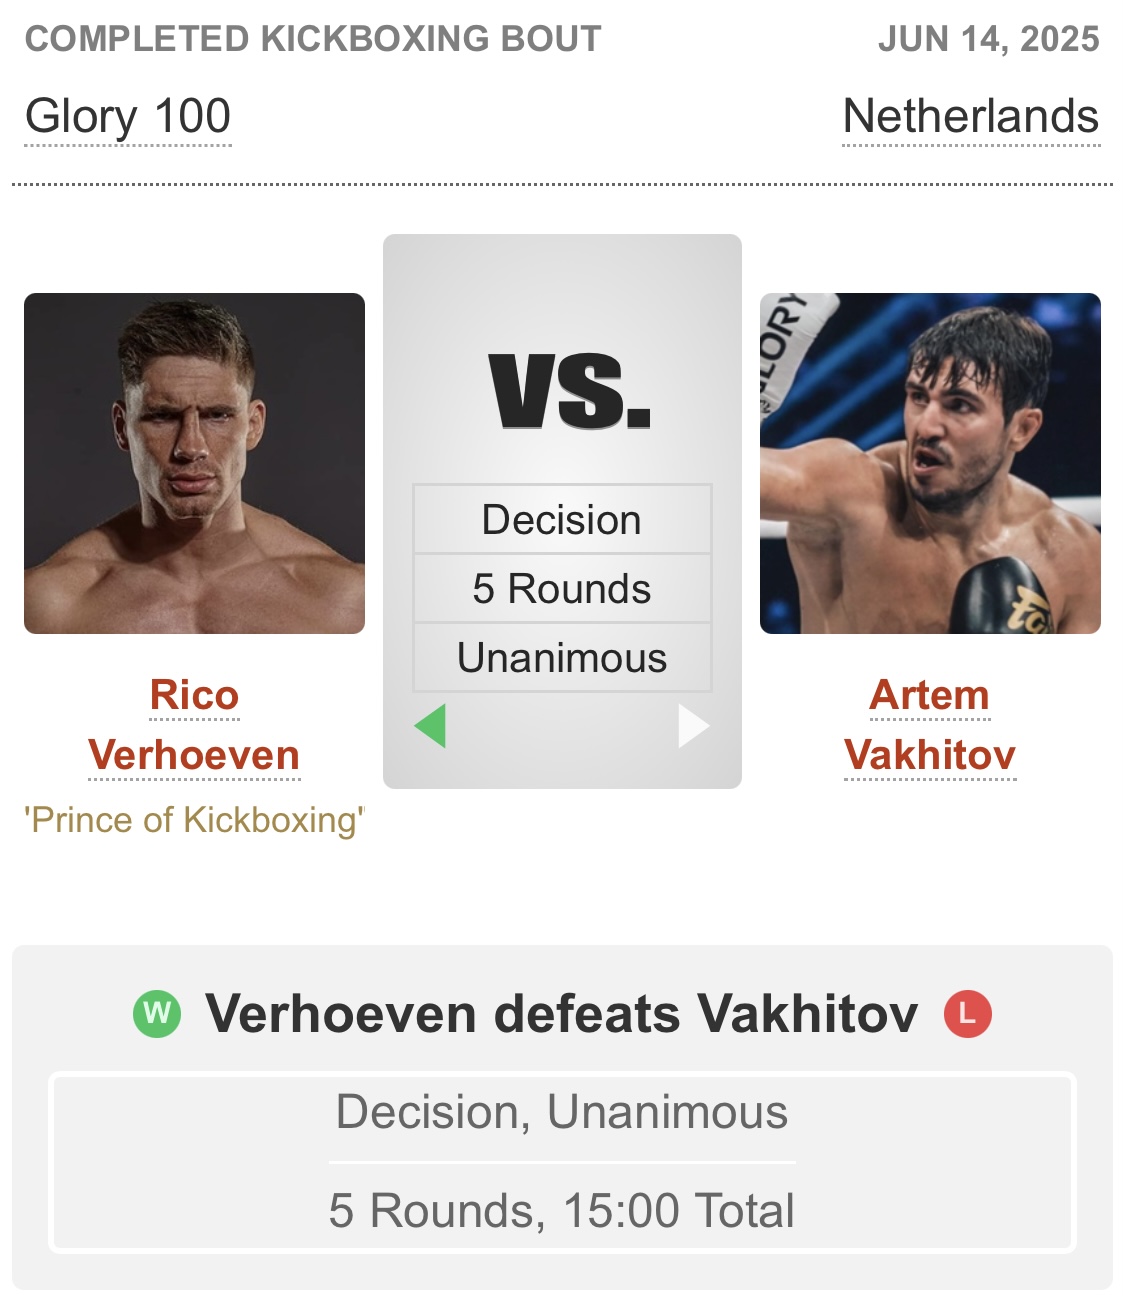Open the Netherlands location link
Viewport: 1125px width, 1296px height.
click(x=970, y=117)
